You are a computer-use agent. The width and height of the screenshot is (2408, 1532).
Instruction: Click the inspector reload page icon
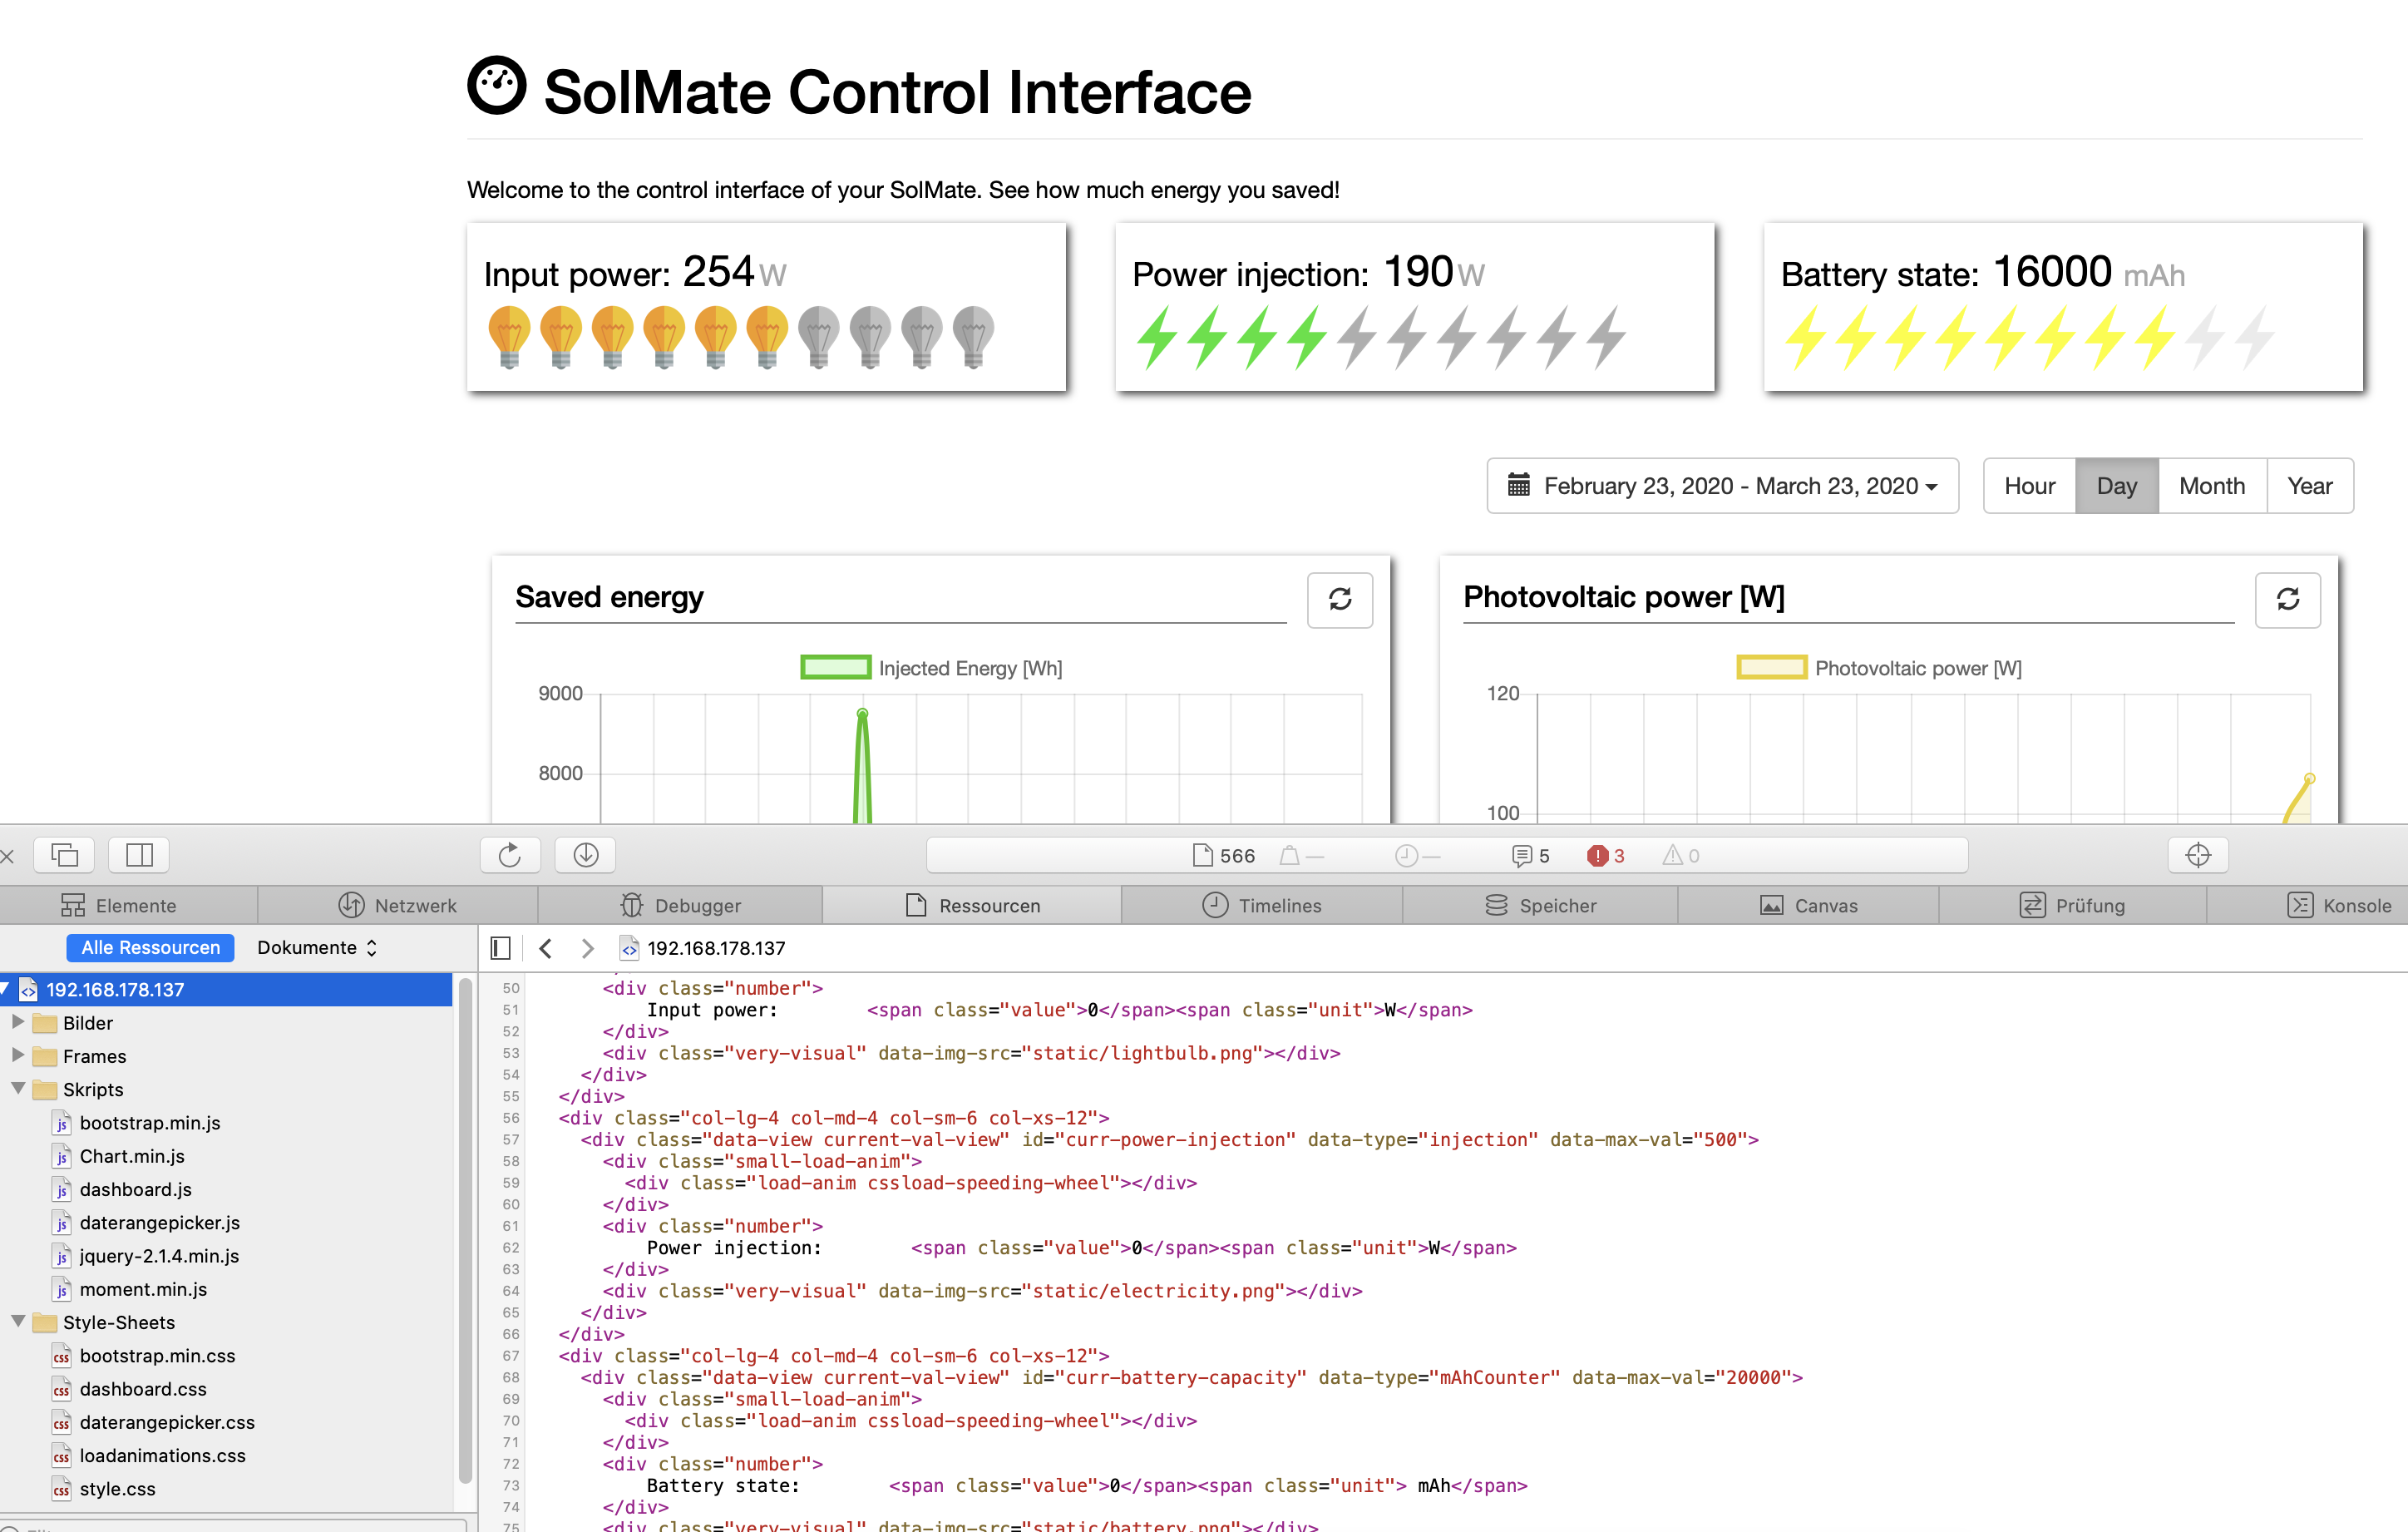(x=509, y=855)
